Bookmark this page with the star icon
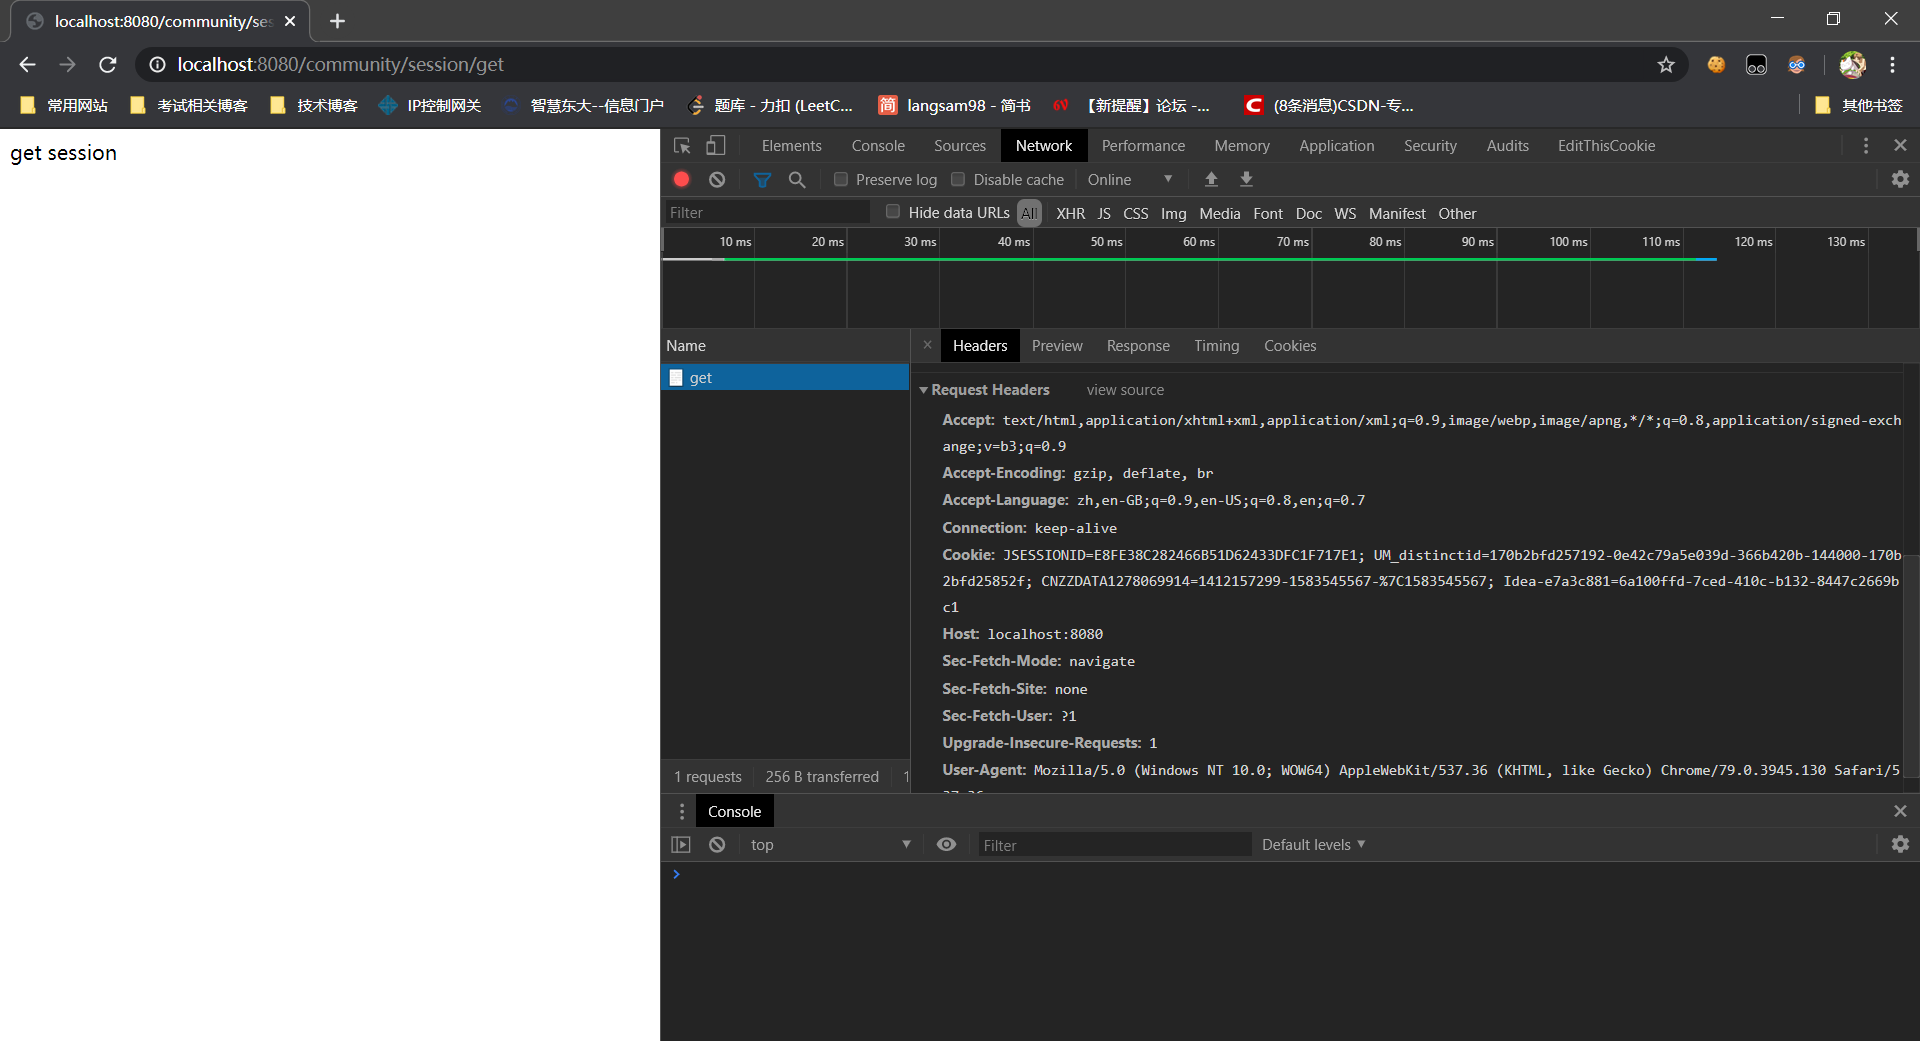 point(1666,64)
